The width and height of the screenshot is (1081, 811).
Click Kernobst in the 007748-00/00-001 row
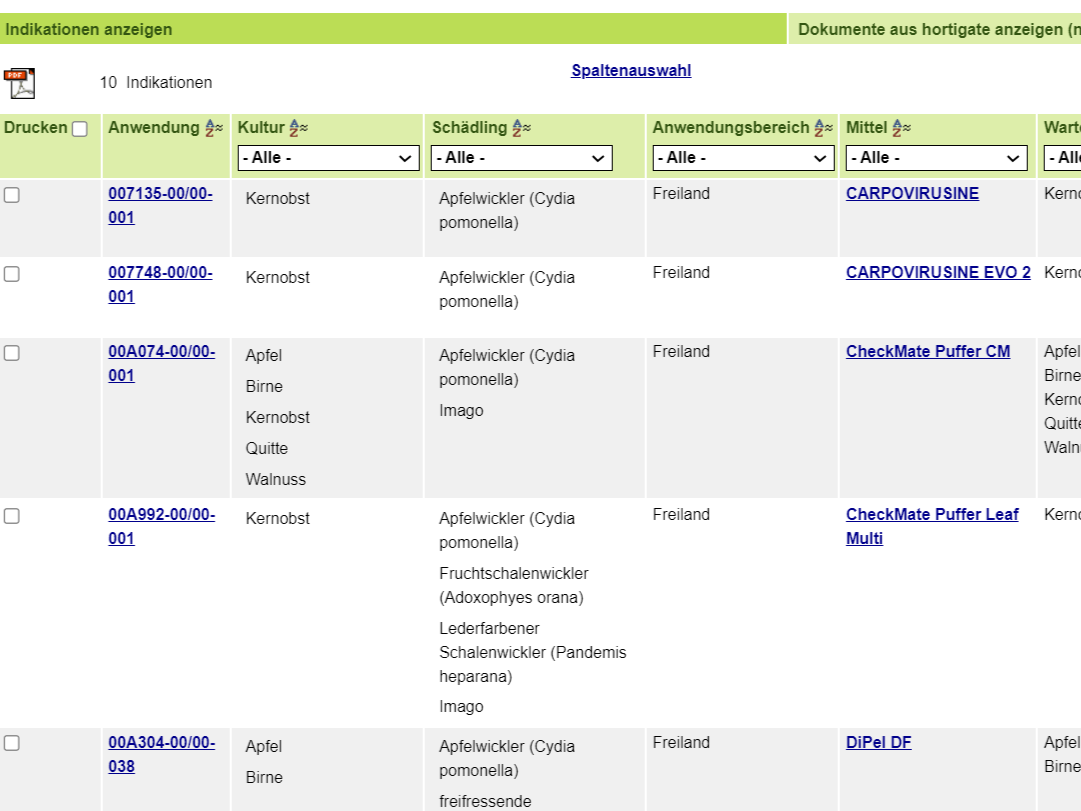[x=278, y=277]
